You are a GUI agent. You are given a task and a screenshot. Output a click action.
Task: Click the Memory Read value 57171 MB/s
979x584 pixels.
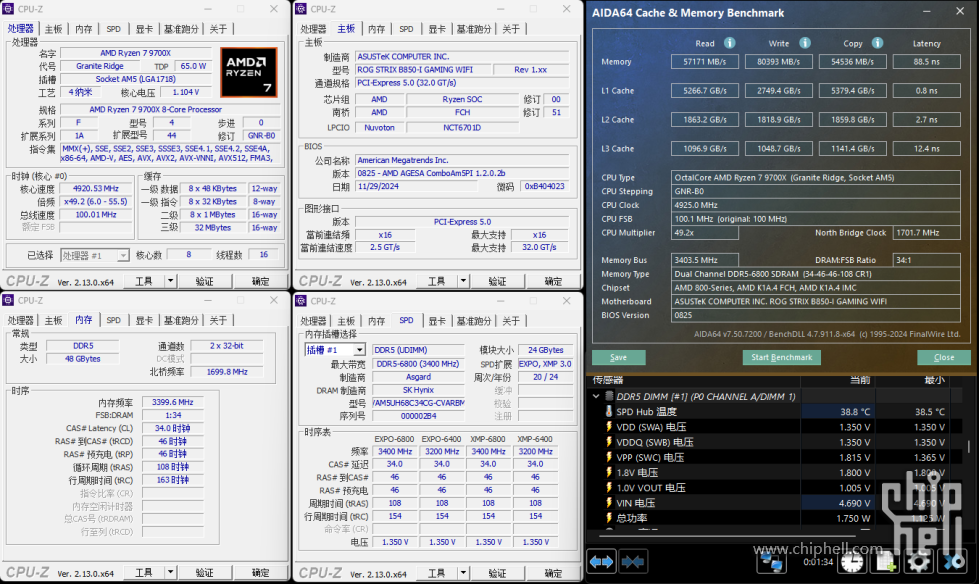pos(705,62)
